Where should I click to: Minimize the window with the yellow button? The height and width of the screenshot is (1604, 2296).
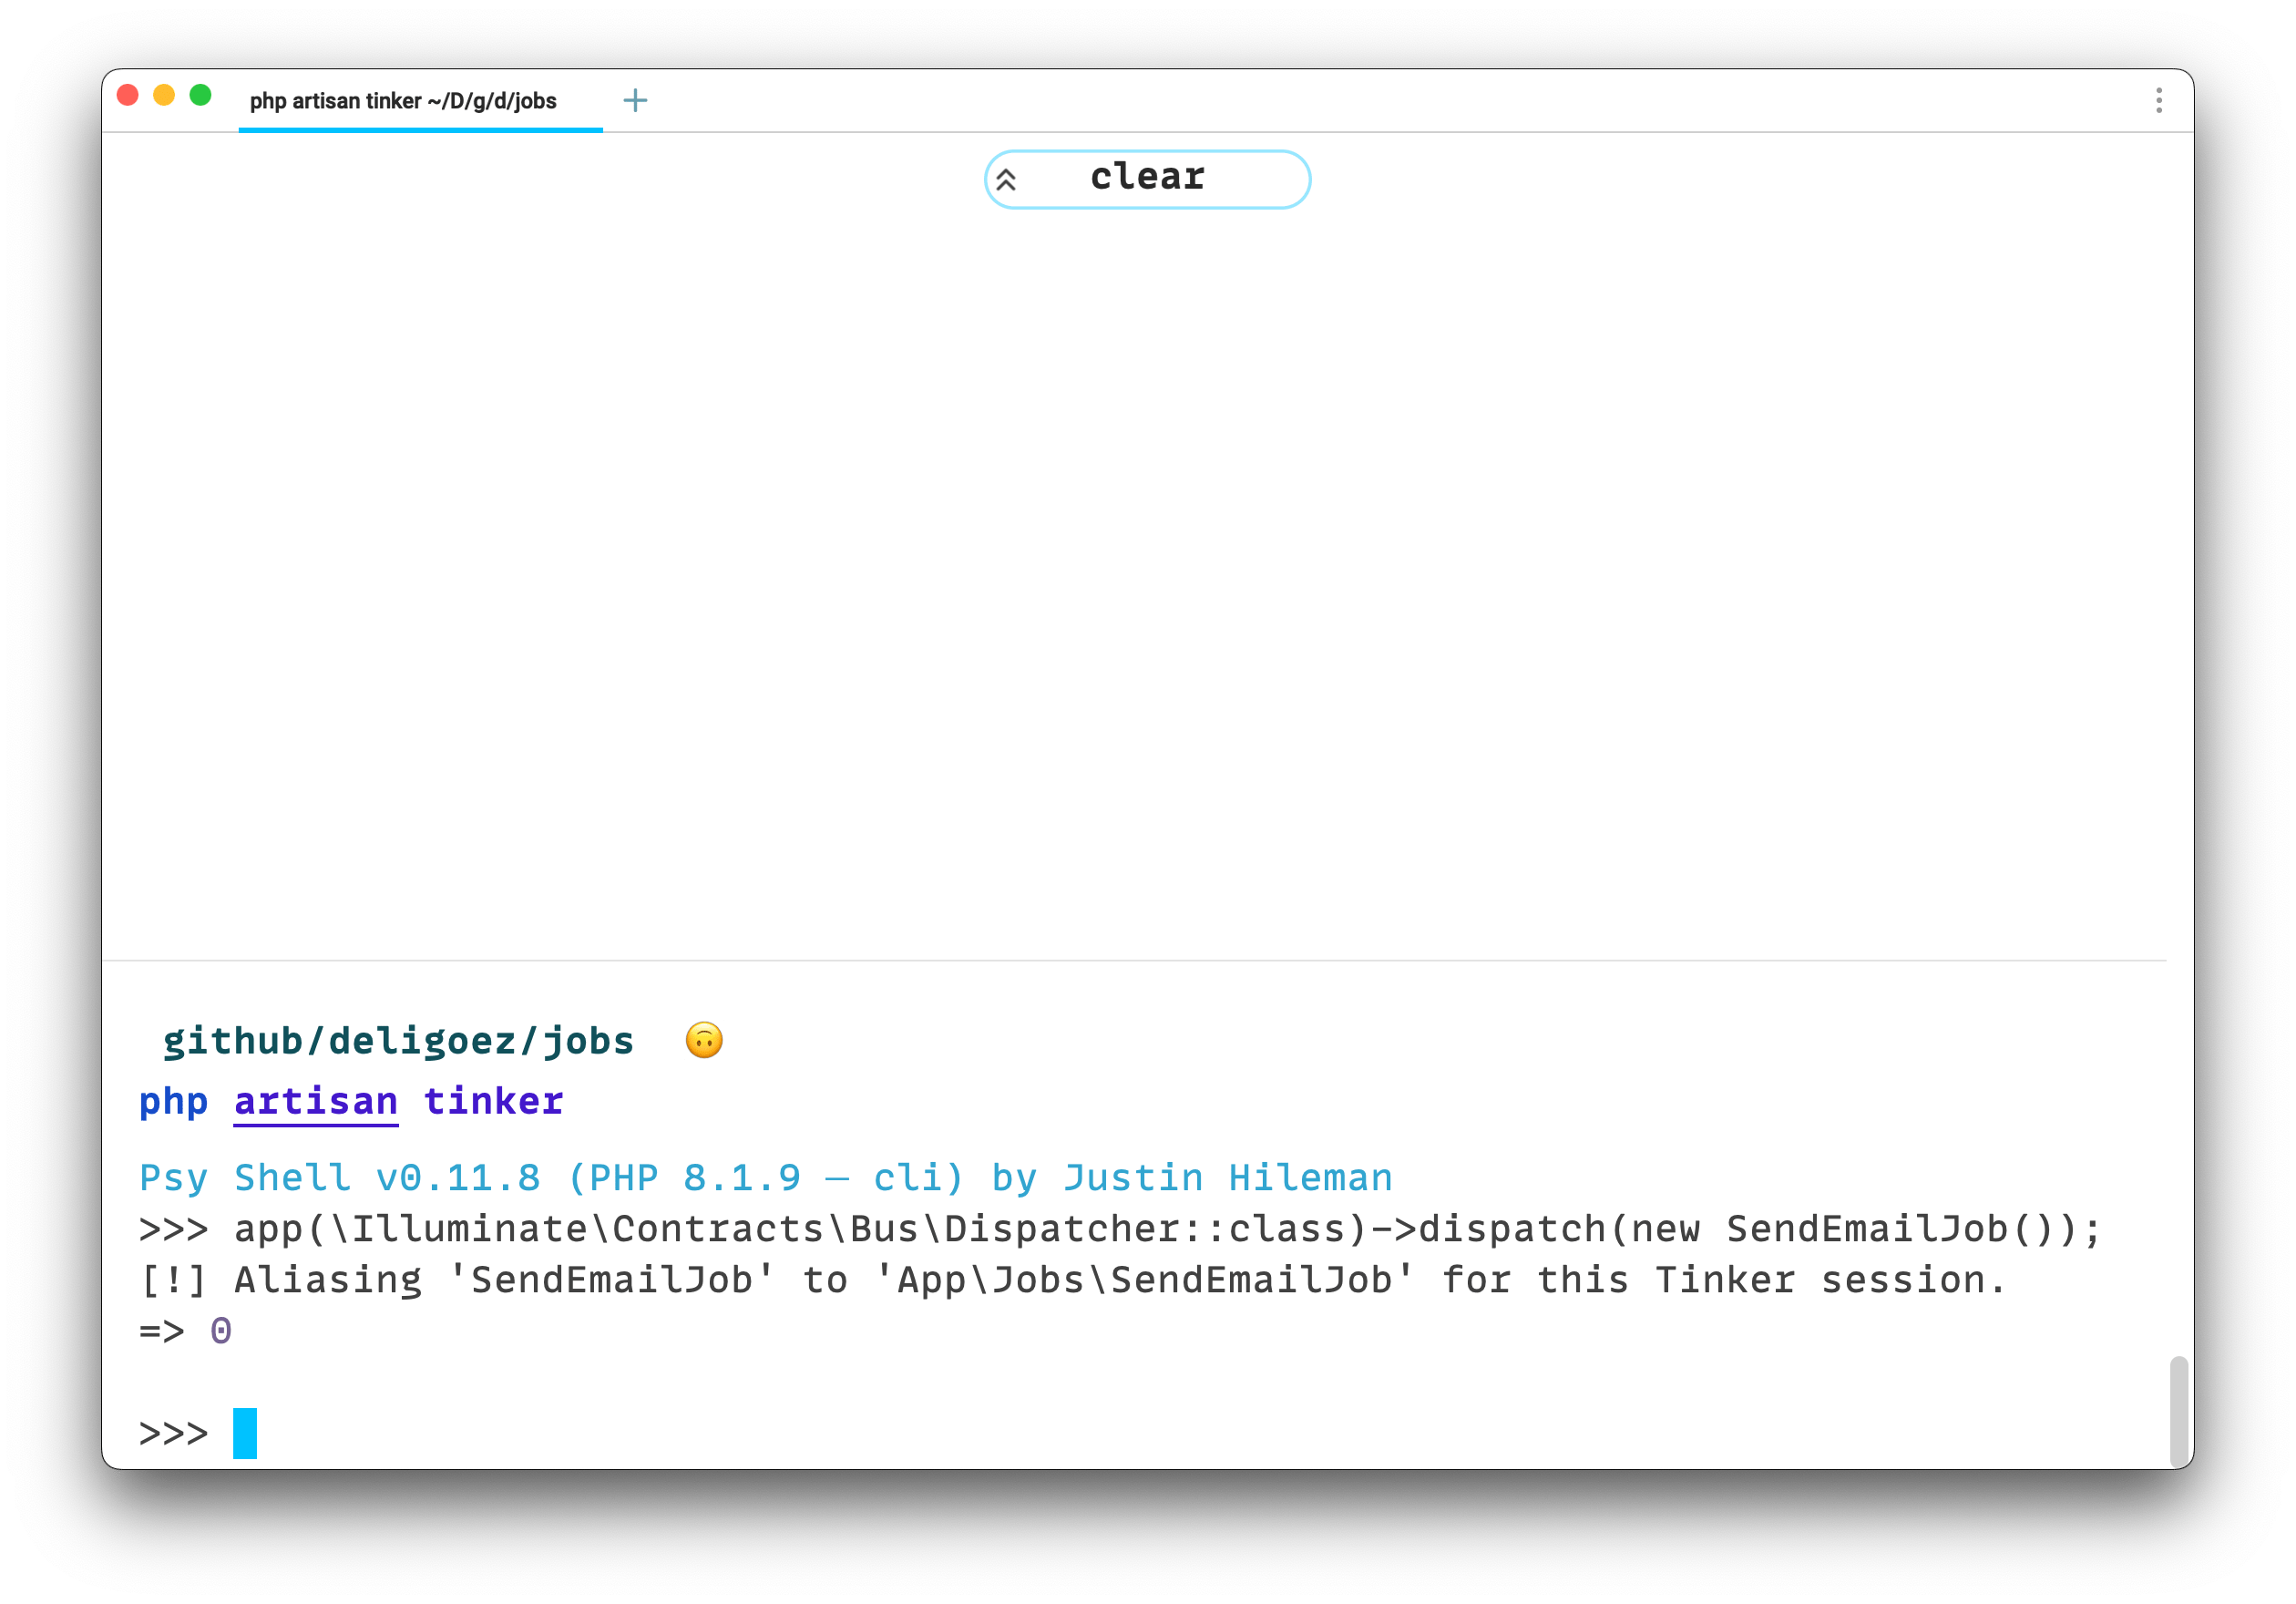point(164,95)
